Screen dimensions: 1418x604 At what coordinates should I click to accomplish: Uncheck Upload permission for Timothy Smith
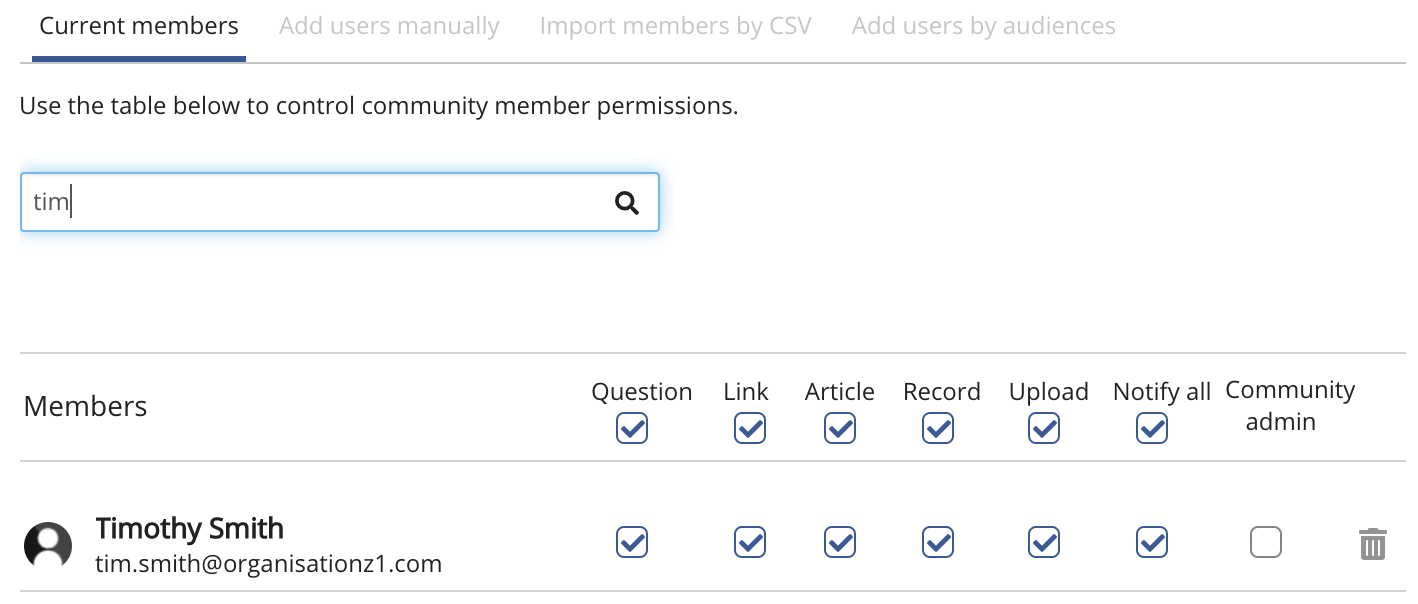[1044, 542]
